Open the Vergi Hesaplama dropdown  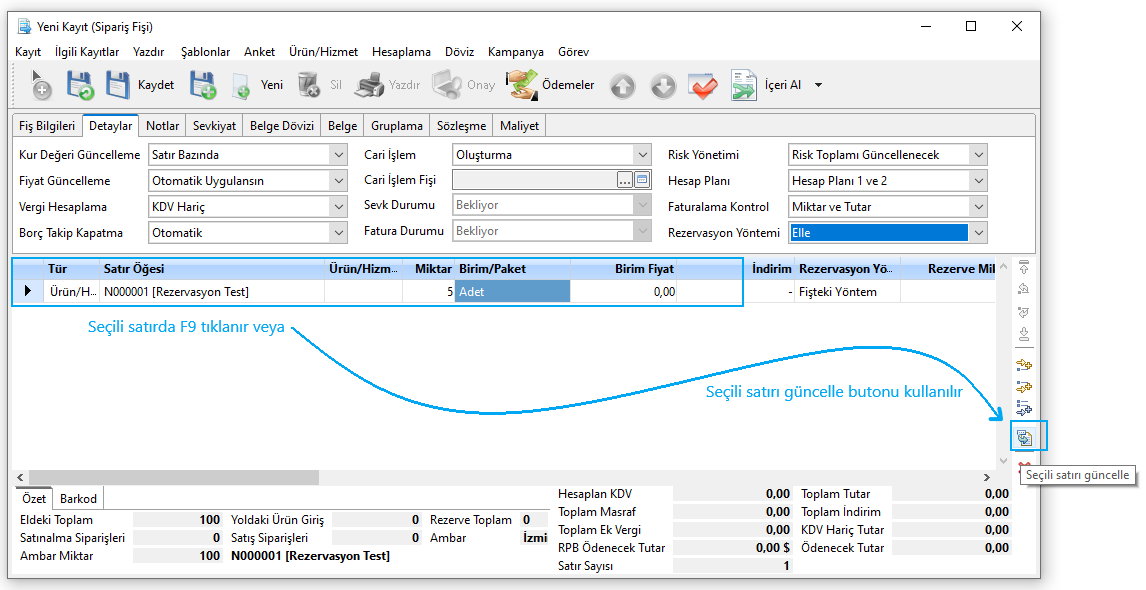coord(337,207)
